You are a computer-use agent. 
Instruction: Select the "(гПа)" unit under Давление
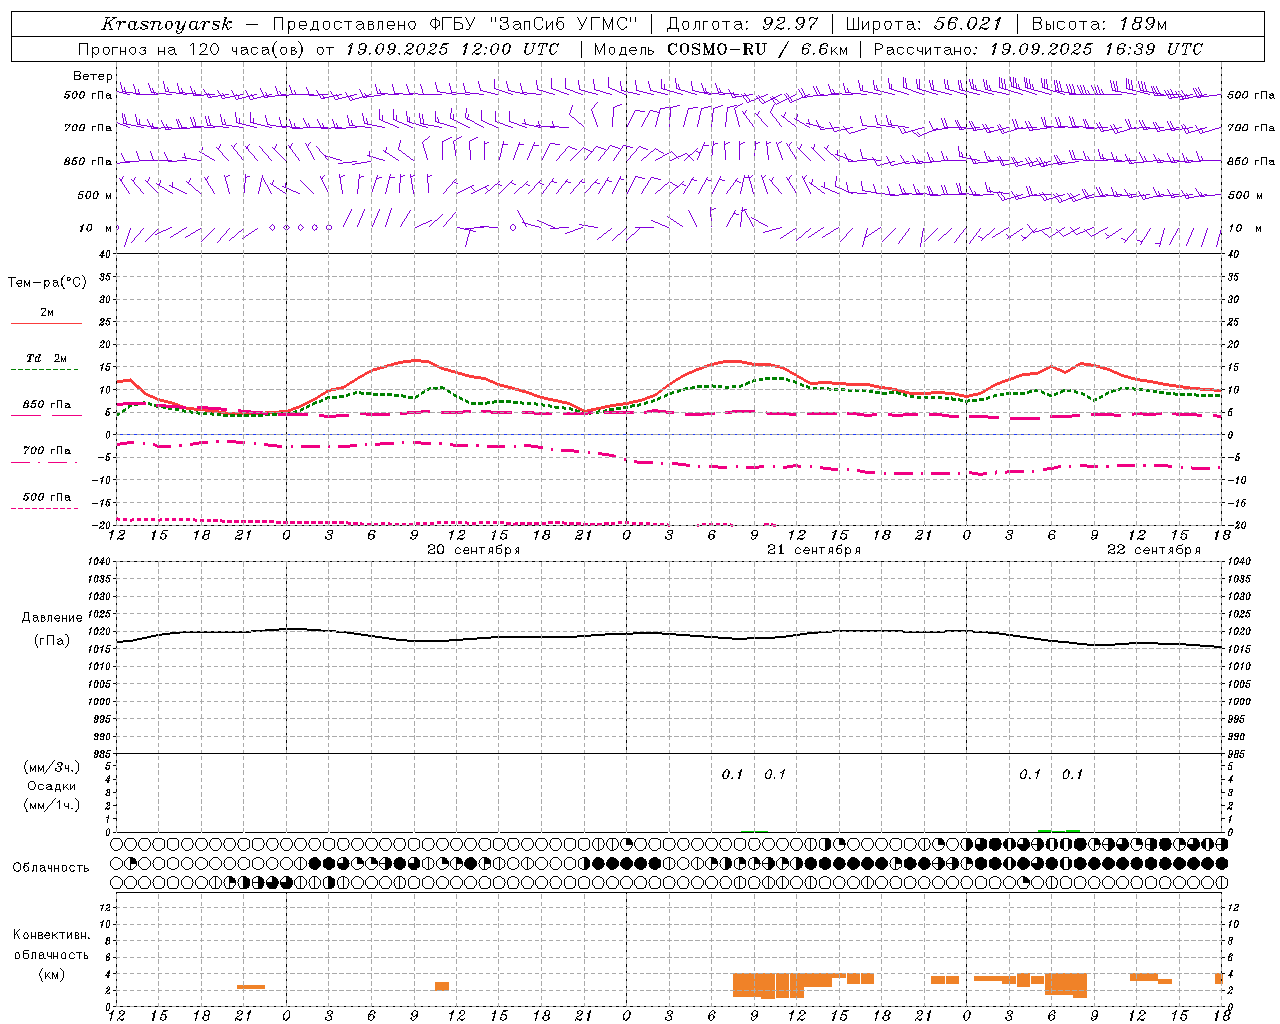pyautogui.click(x=52, y=641)
